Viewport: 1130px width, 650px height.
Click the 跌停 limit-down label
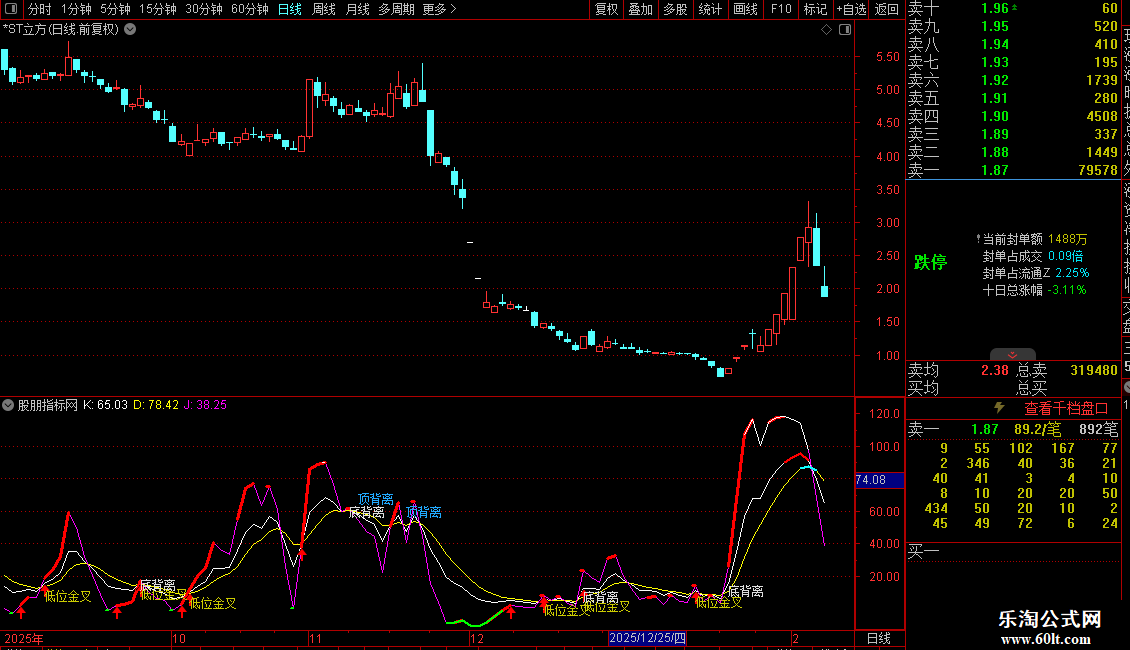[x=930, y=262]
